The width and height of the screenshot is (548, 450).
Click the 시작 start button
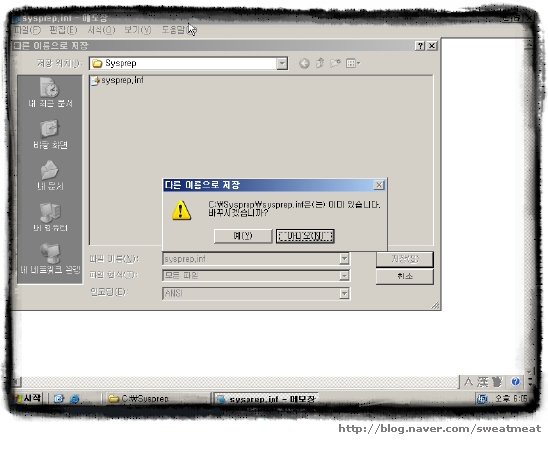click(x=28, y=398)
